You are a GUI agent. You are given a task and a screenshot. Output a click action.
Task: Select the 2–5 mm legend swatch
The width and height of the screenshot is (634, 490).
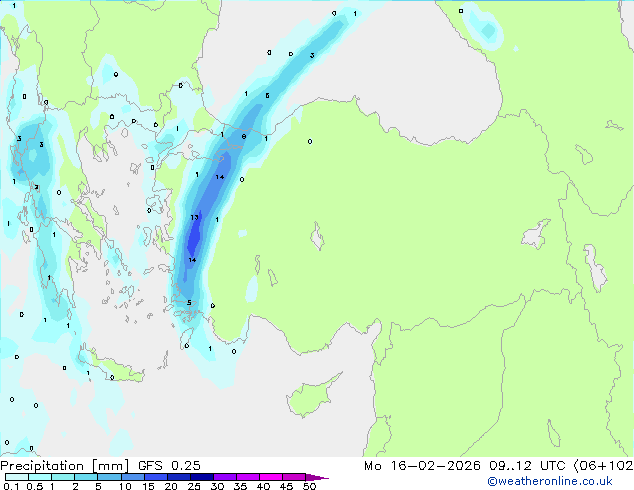[86, 477]
